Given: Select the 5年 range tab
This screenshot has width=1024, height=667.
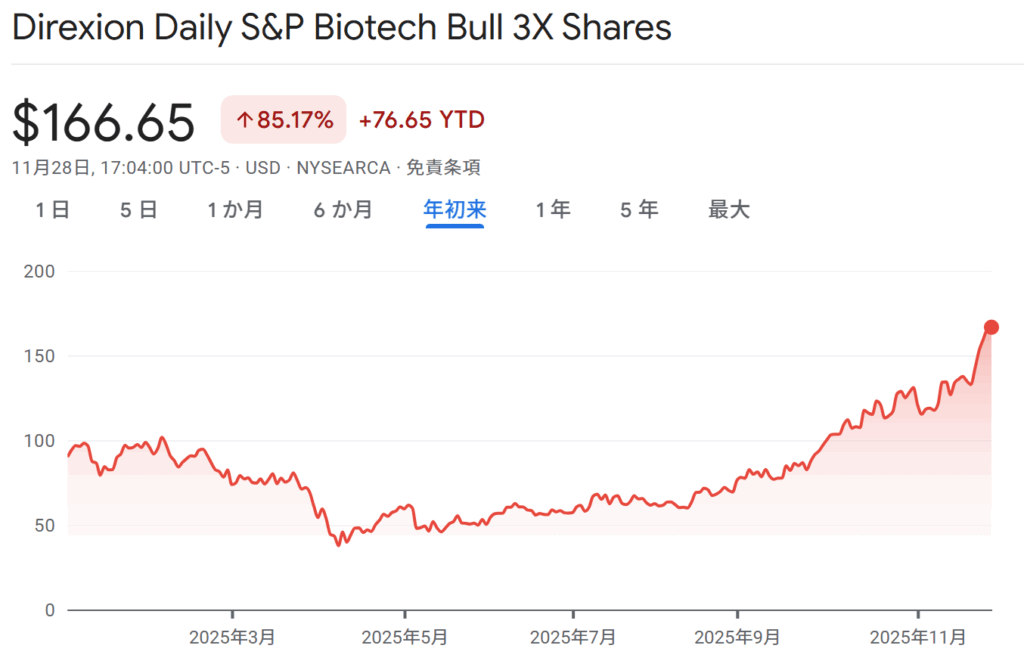Looking at the screenshot, I should point(639,210).
